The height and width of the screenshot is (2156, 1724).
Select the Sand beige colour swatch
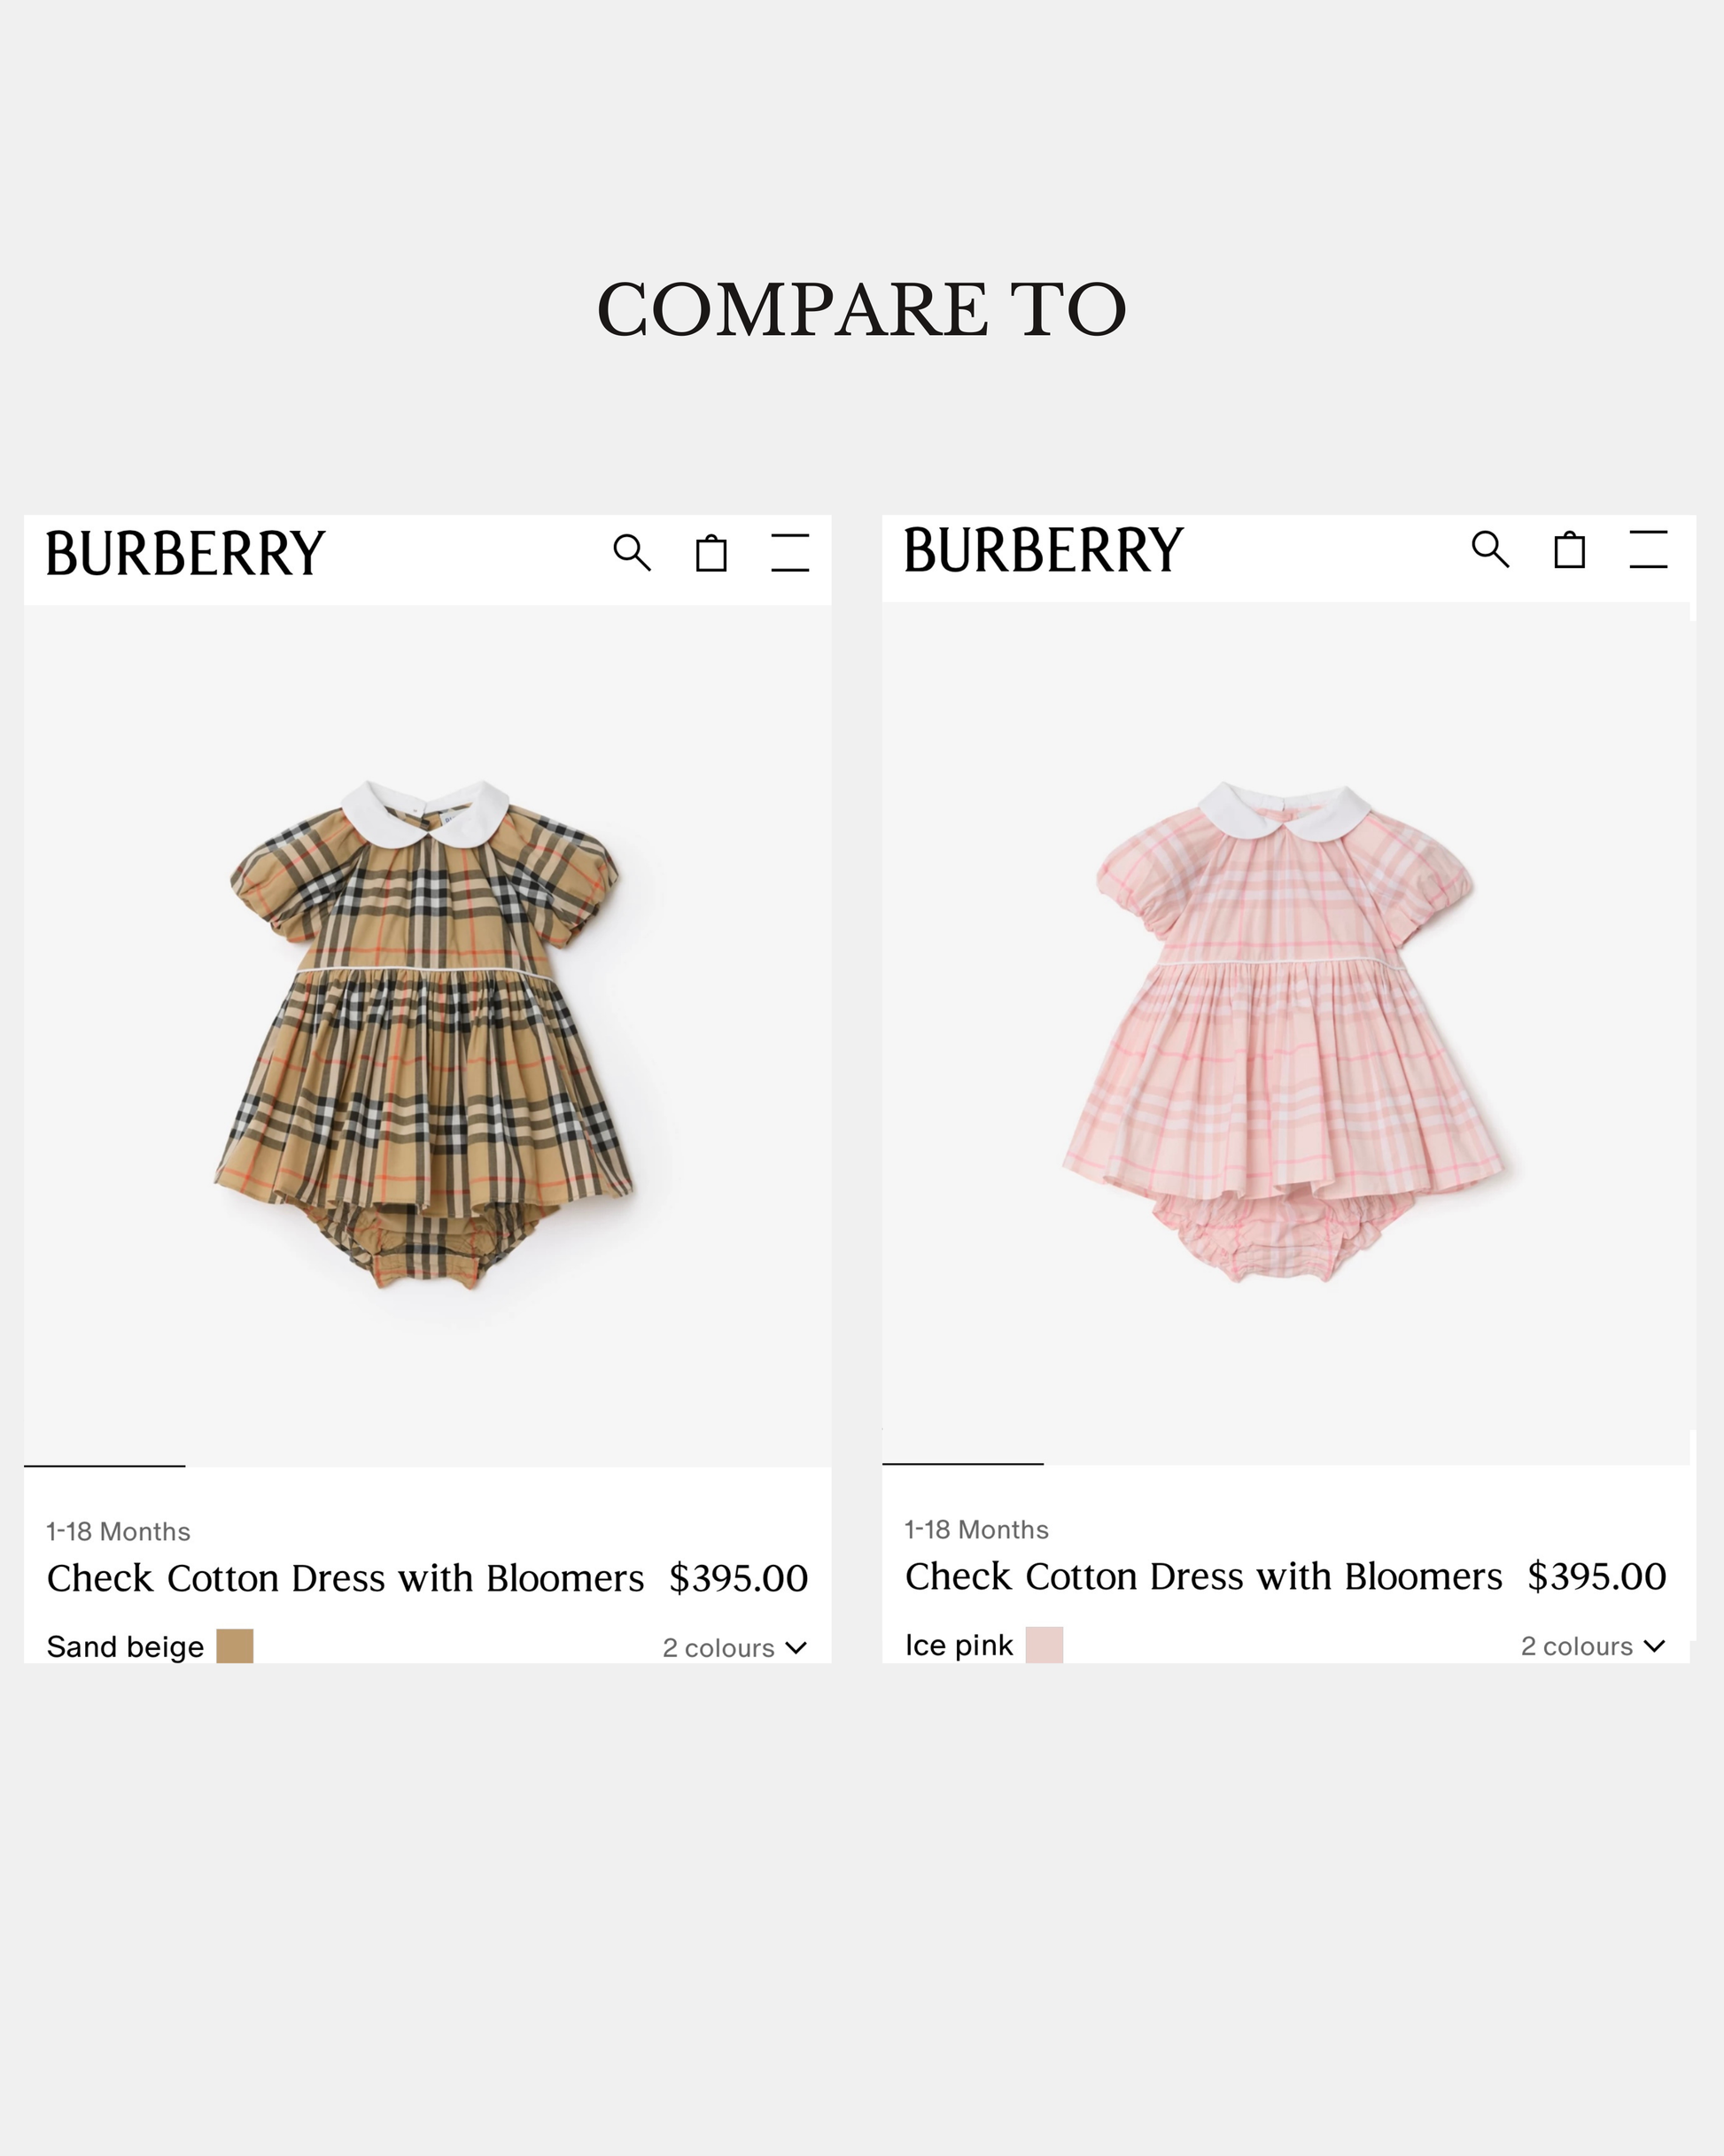tap(235, 1646)
